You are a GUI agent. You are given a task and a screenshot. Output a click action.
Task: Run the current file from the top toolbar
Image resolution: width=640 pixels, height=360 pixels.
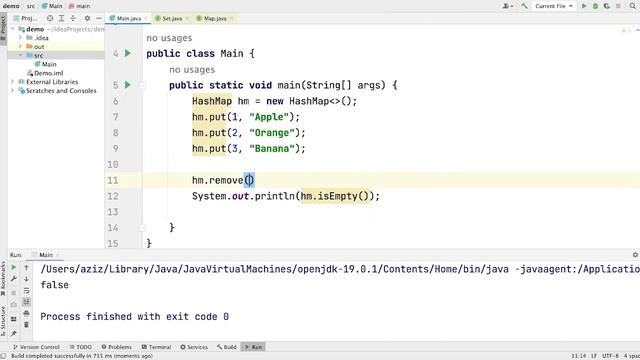click(584, 6)
